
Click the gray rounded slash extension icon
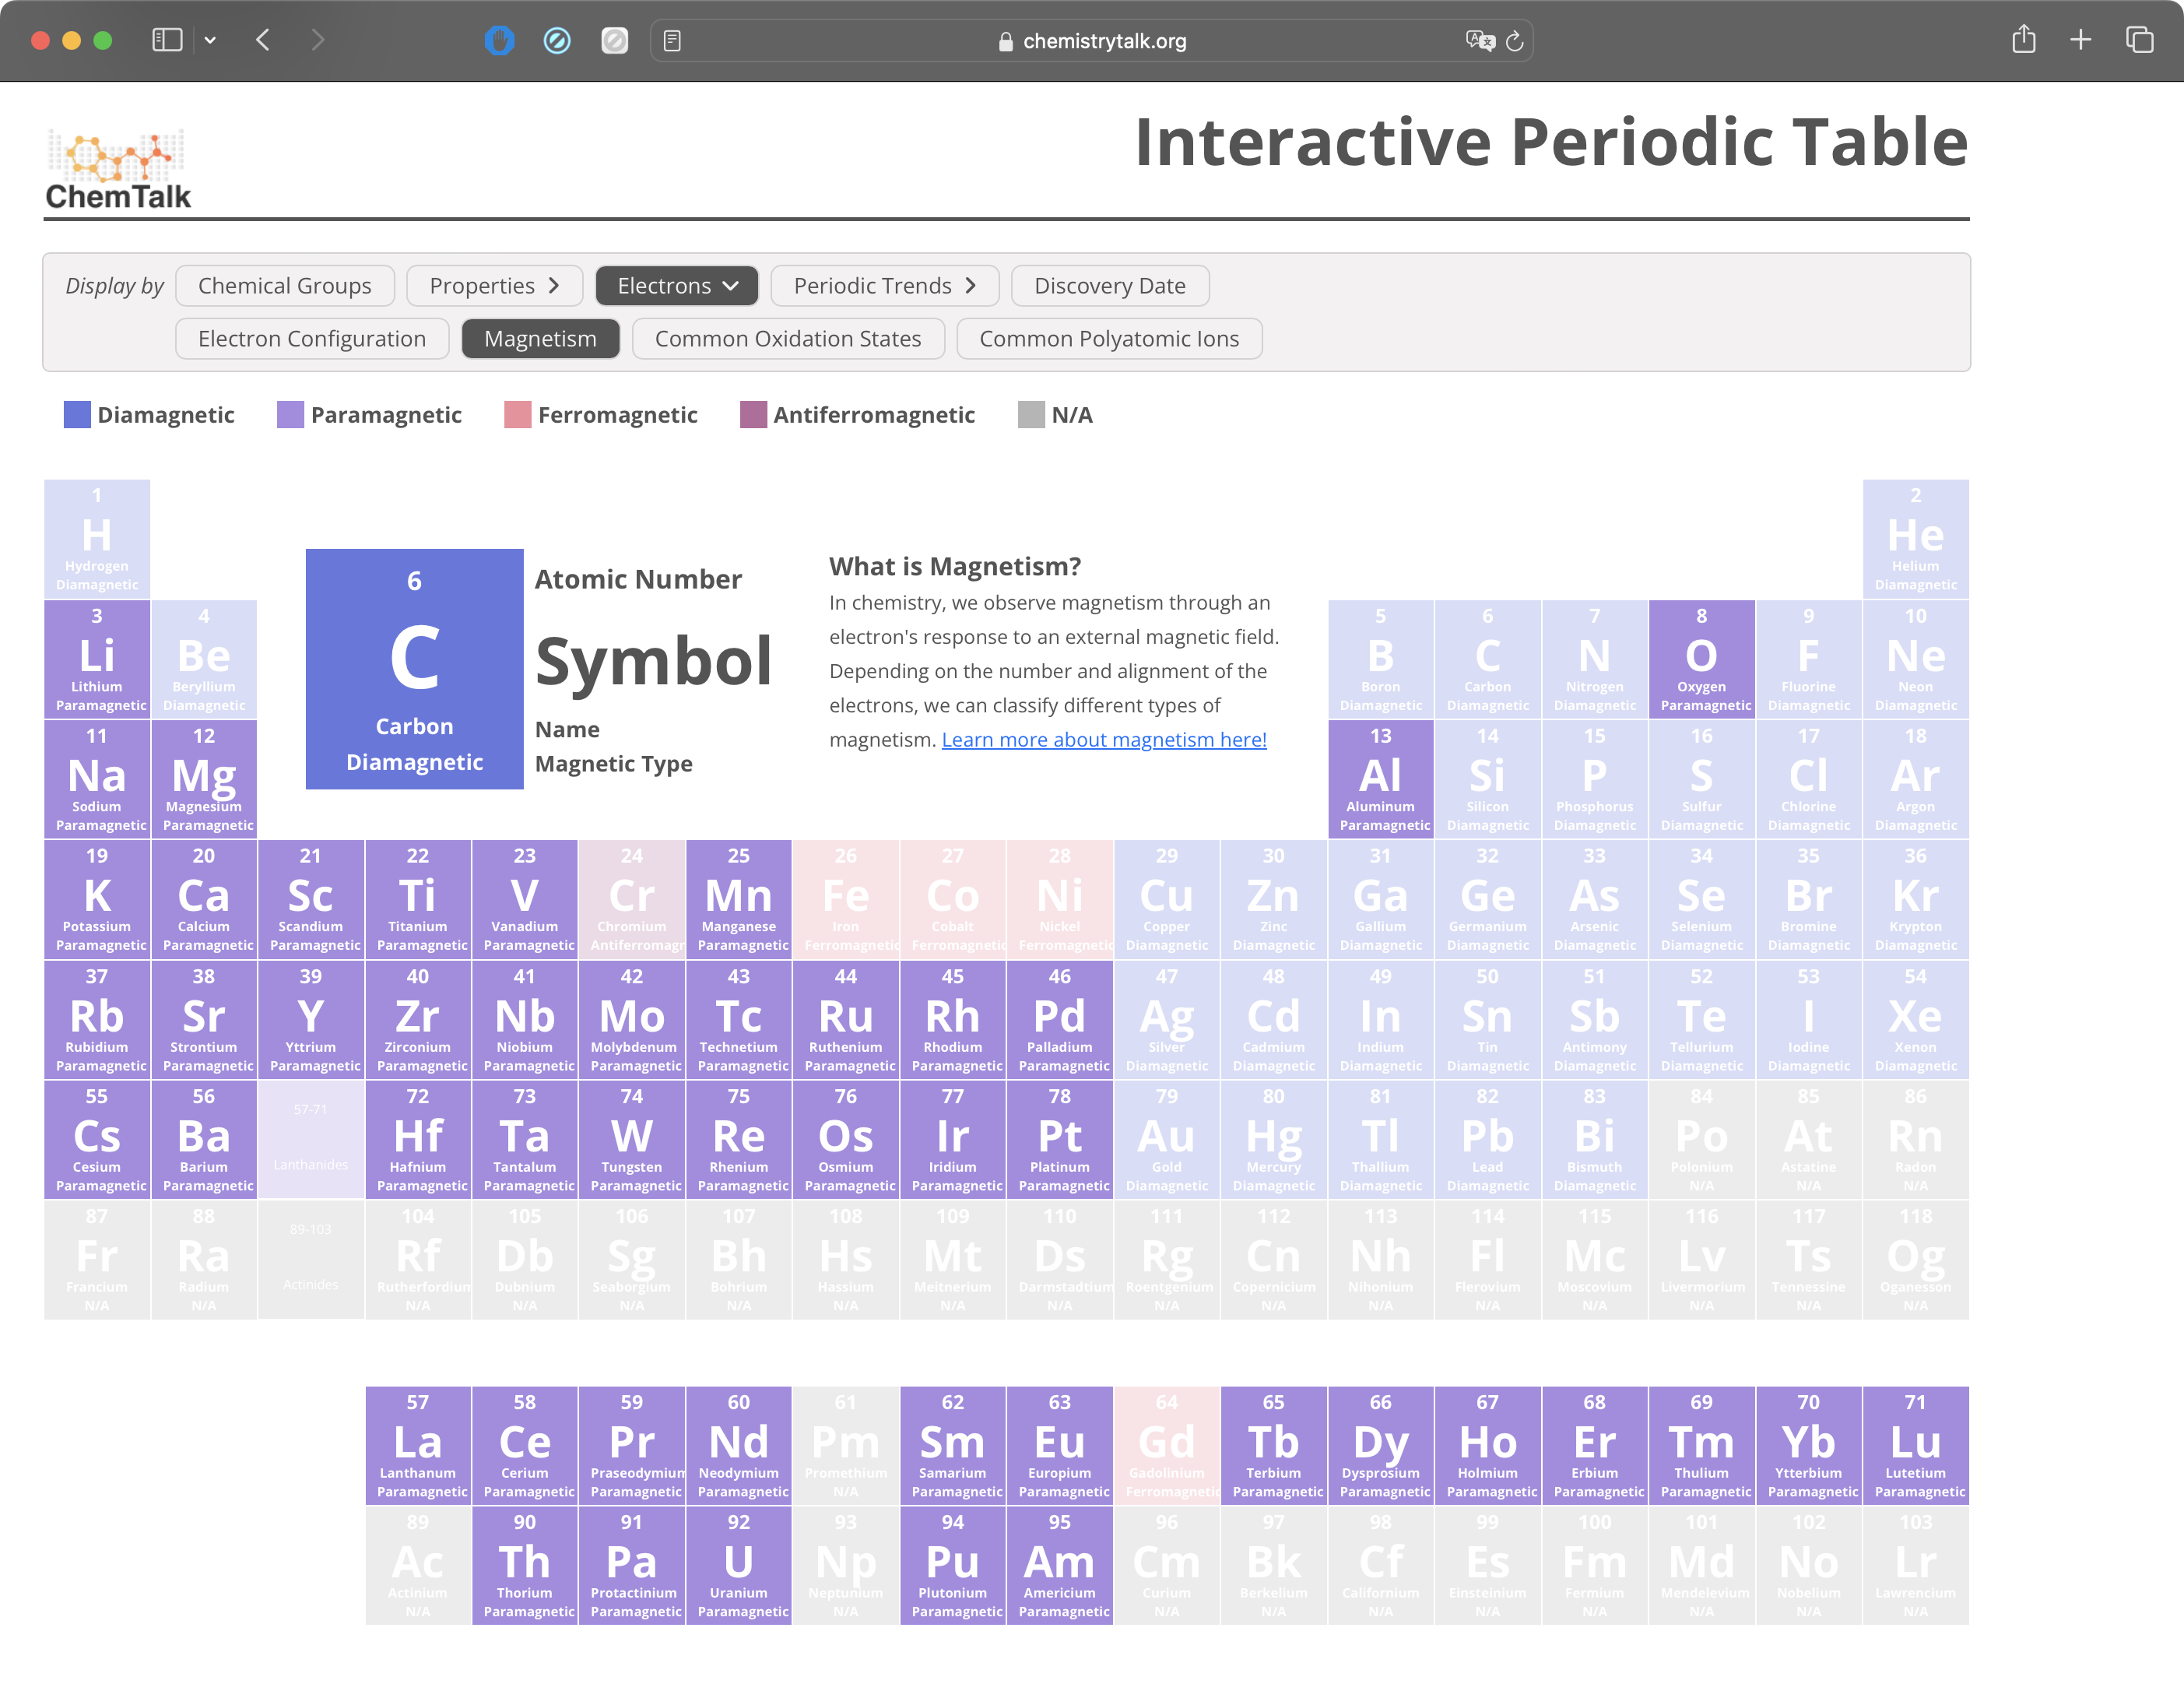pos(614,40)
